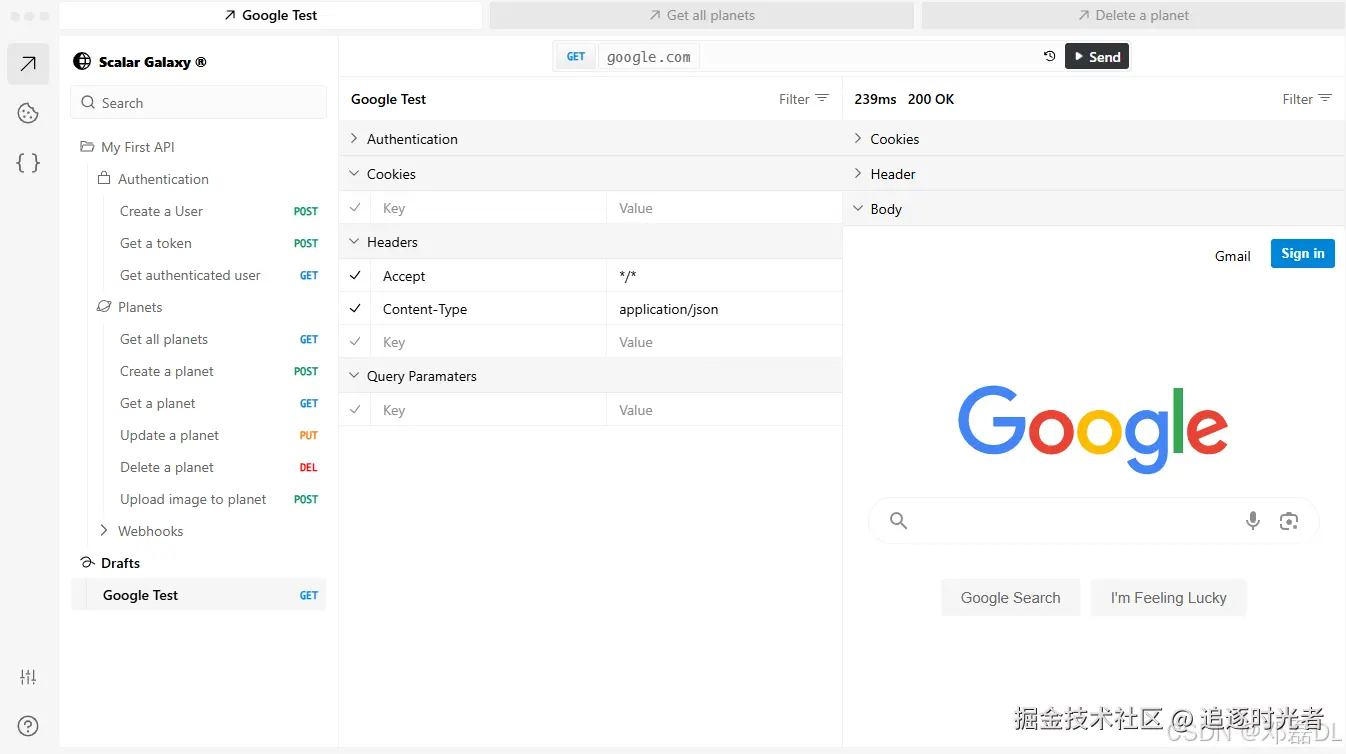1346x754 pixels.
Task: Open the requests section arrow icon in left rail
Action: point(28,64)
